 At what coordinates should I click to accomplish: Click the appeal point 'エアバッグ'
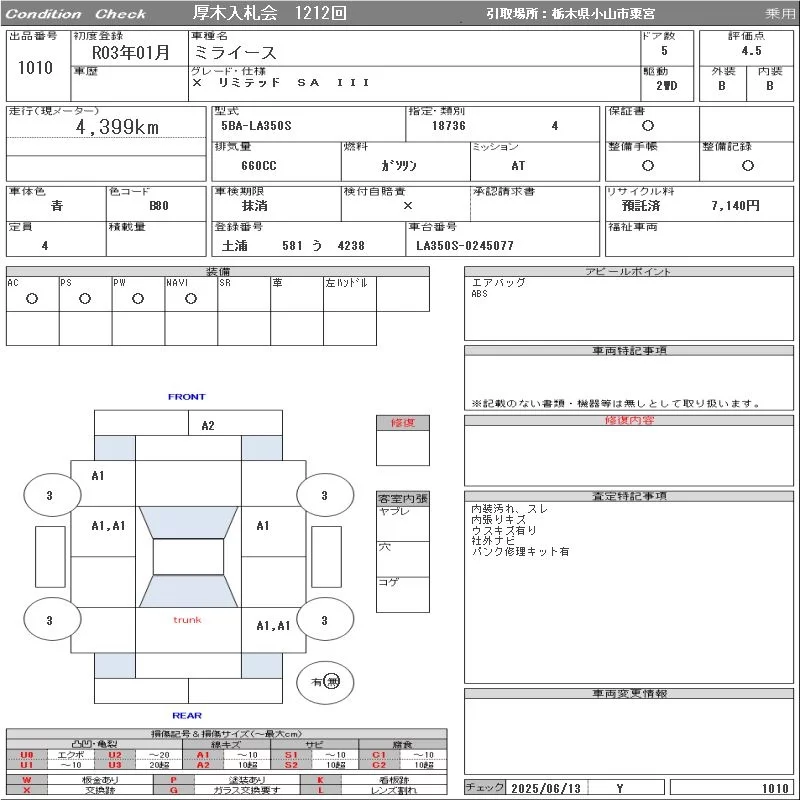(498, 283)
